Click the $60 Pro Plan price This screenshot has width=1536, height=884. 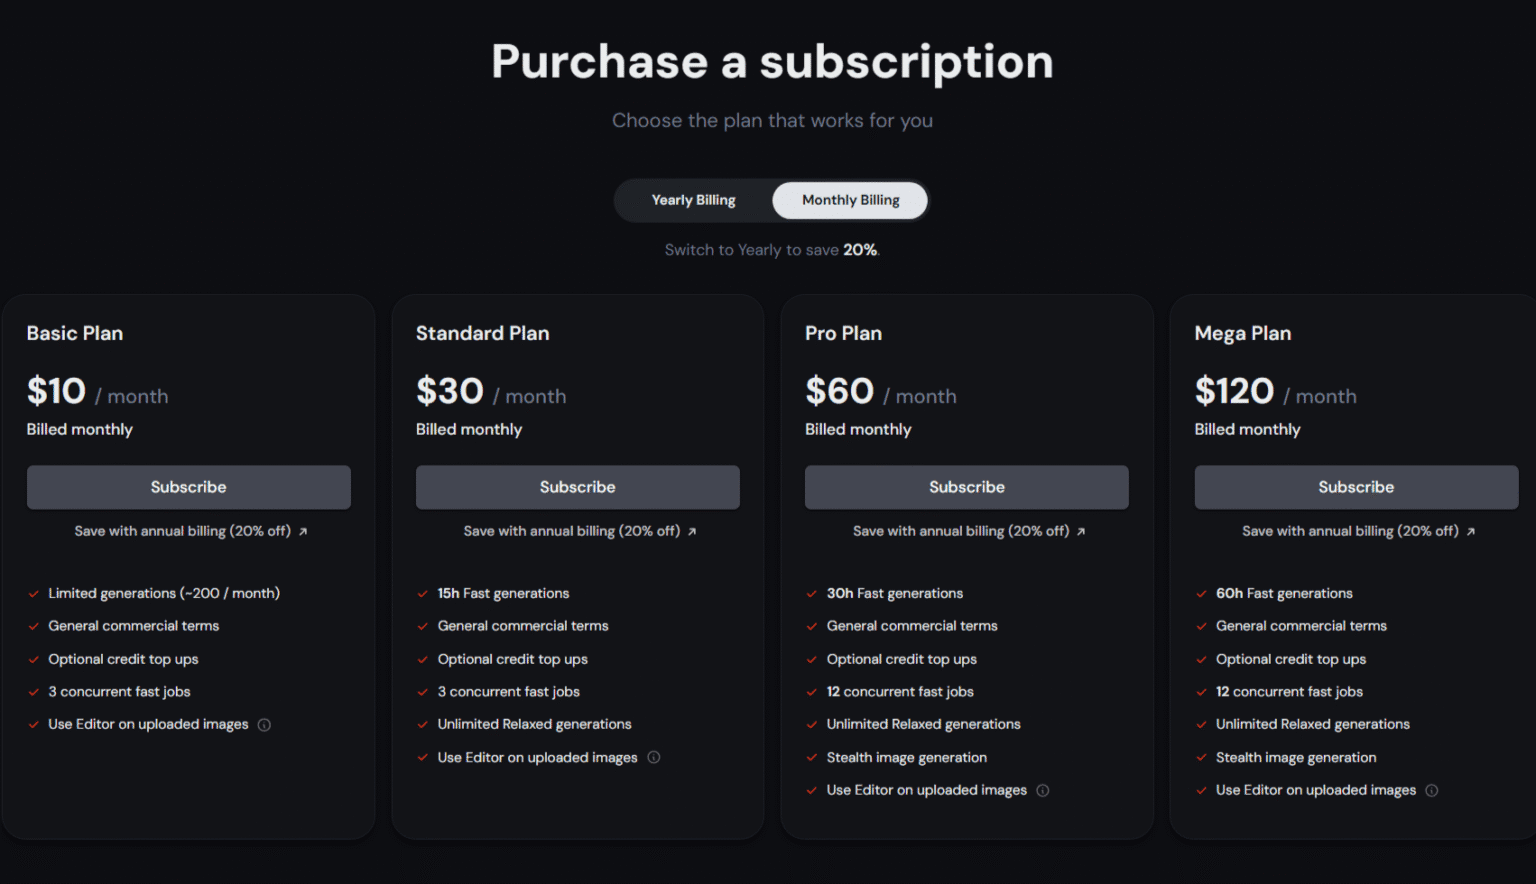[840, 391]
